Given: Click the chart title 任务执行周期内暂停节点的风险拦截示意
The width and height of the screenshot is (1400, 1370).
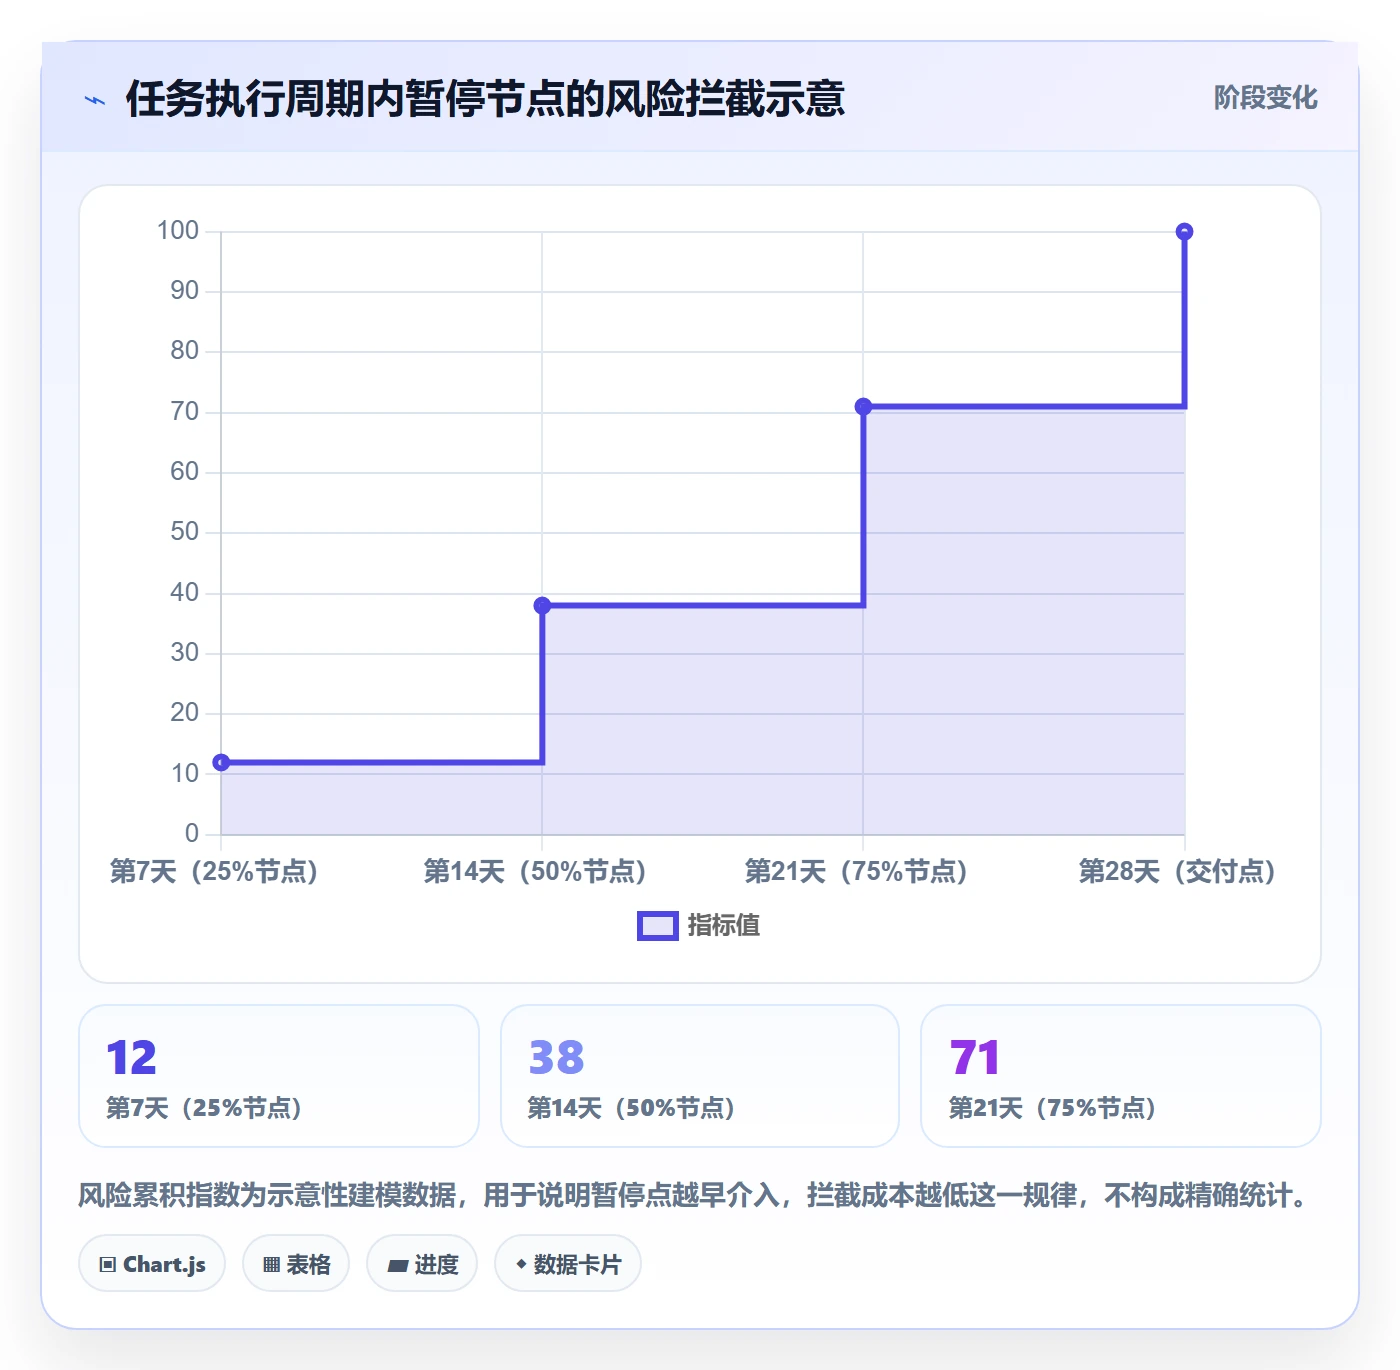Looking at the screenshot, I should pyautogui.click(x=485, y=99).
